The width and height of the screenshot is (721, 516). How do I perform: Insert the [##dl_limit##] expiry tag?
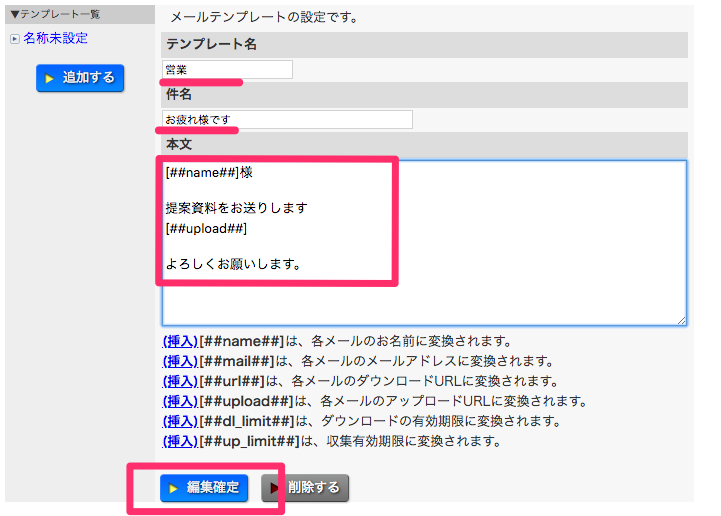pyautogui.click(x=180, y=421)
